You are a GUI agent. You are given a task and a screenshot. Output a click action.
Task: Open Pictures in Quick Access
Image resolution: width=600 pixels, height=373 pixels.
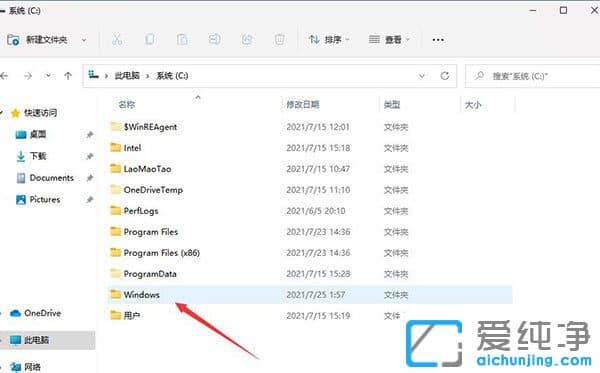[45, 200]
